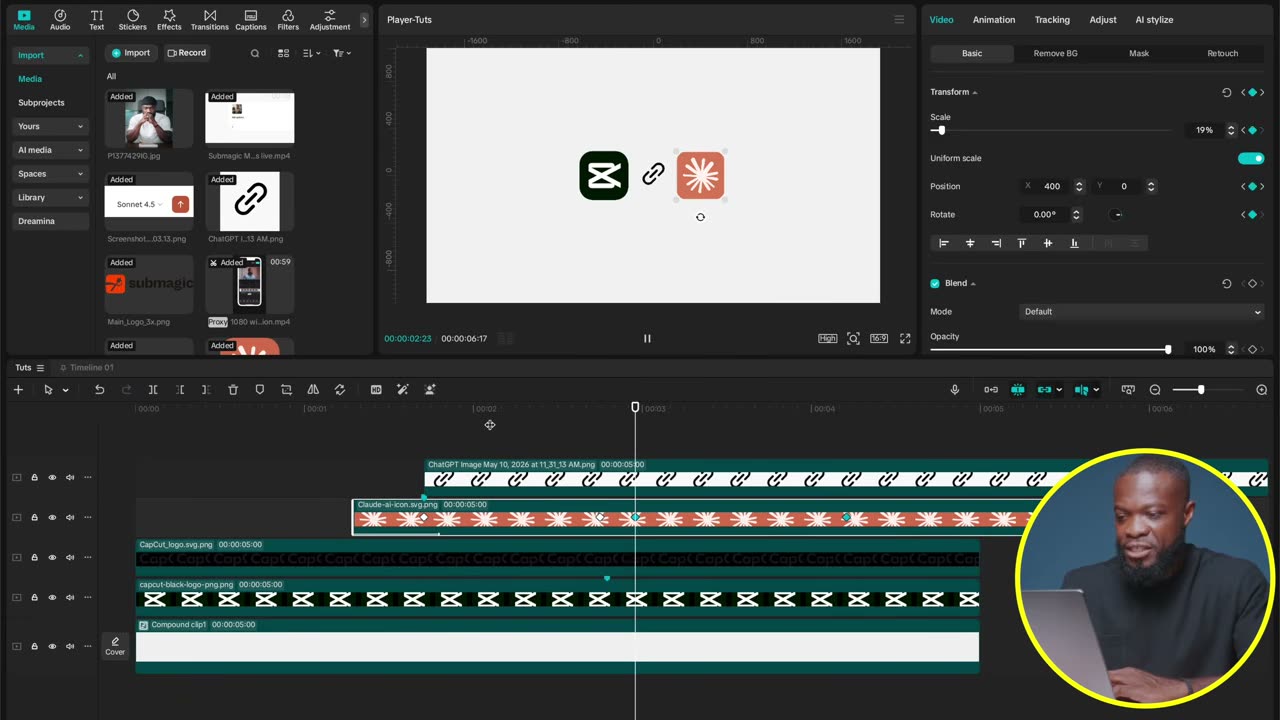Open the media sort dropdown
Image resolution: width=1280 pixels, height=720 pixels.
311,53
